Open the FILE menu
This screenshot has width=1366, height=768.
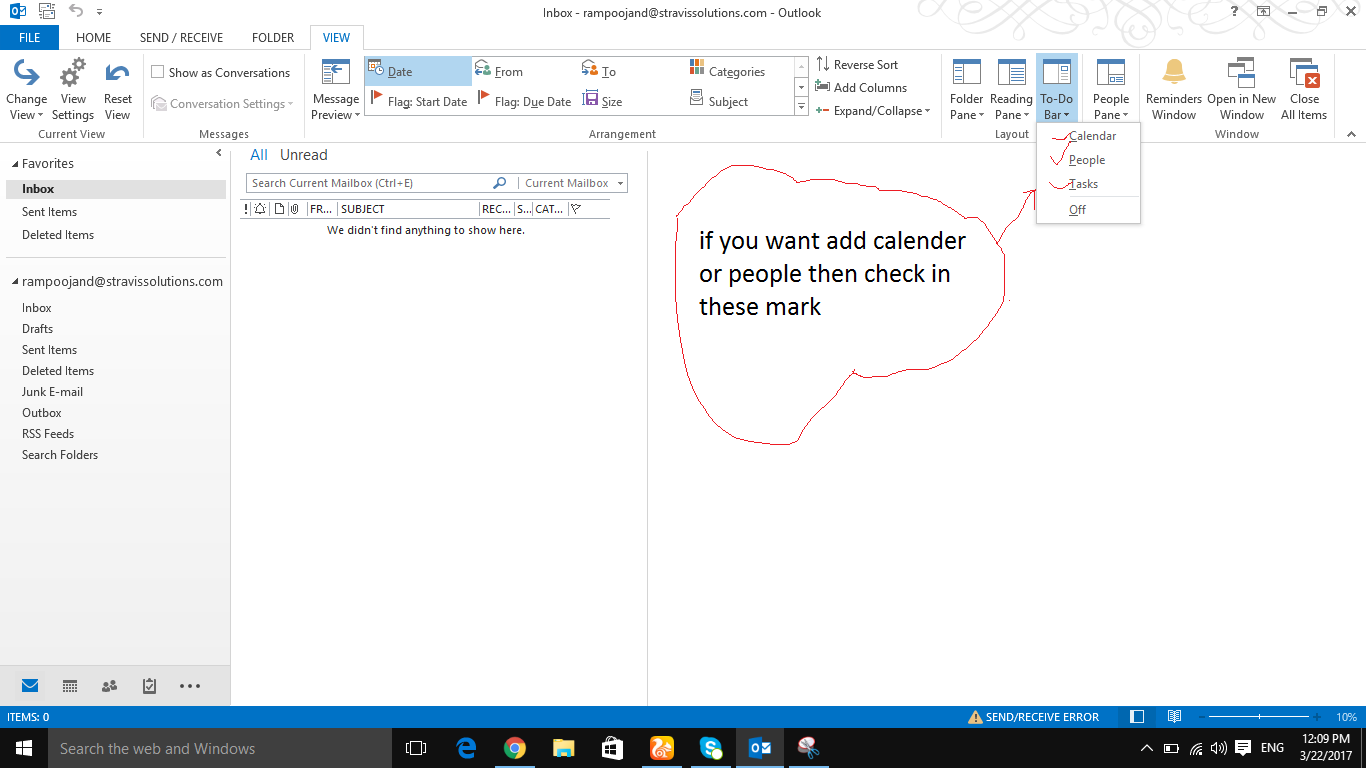pyautogui.click(x=29, y=37)
